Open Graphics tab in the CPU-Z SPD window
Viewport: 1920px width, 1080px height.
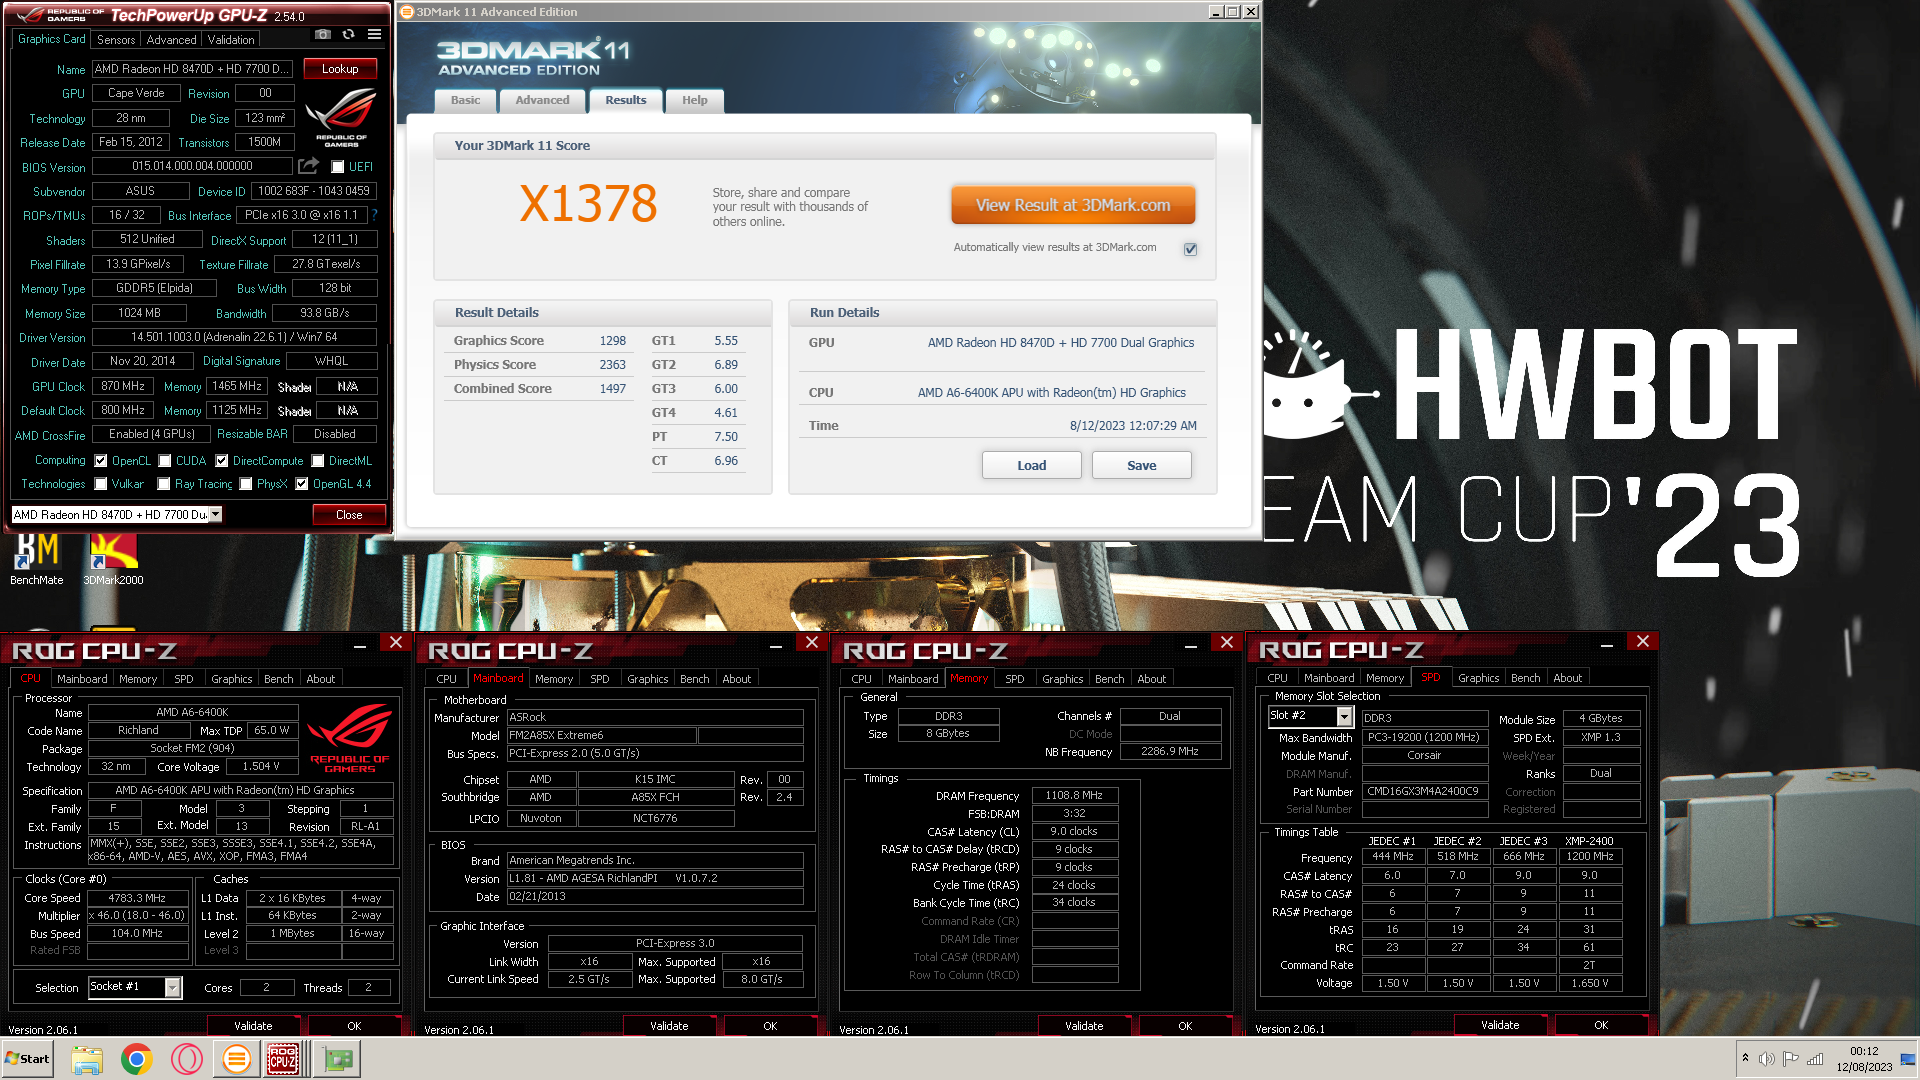click(1478, 678)
